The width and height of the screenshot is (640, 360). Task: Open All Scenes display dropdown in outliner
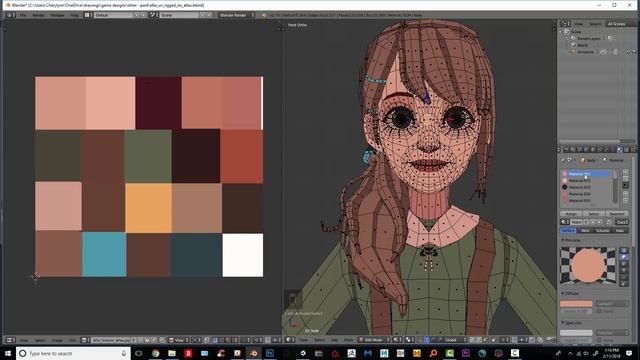[619, 24]
